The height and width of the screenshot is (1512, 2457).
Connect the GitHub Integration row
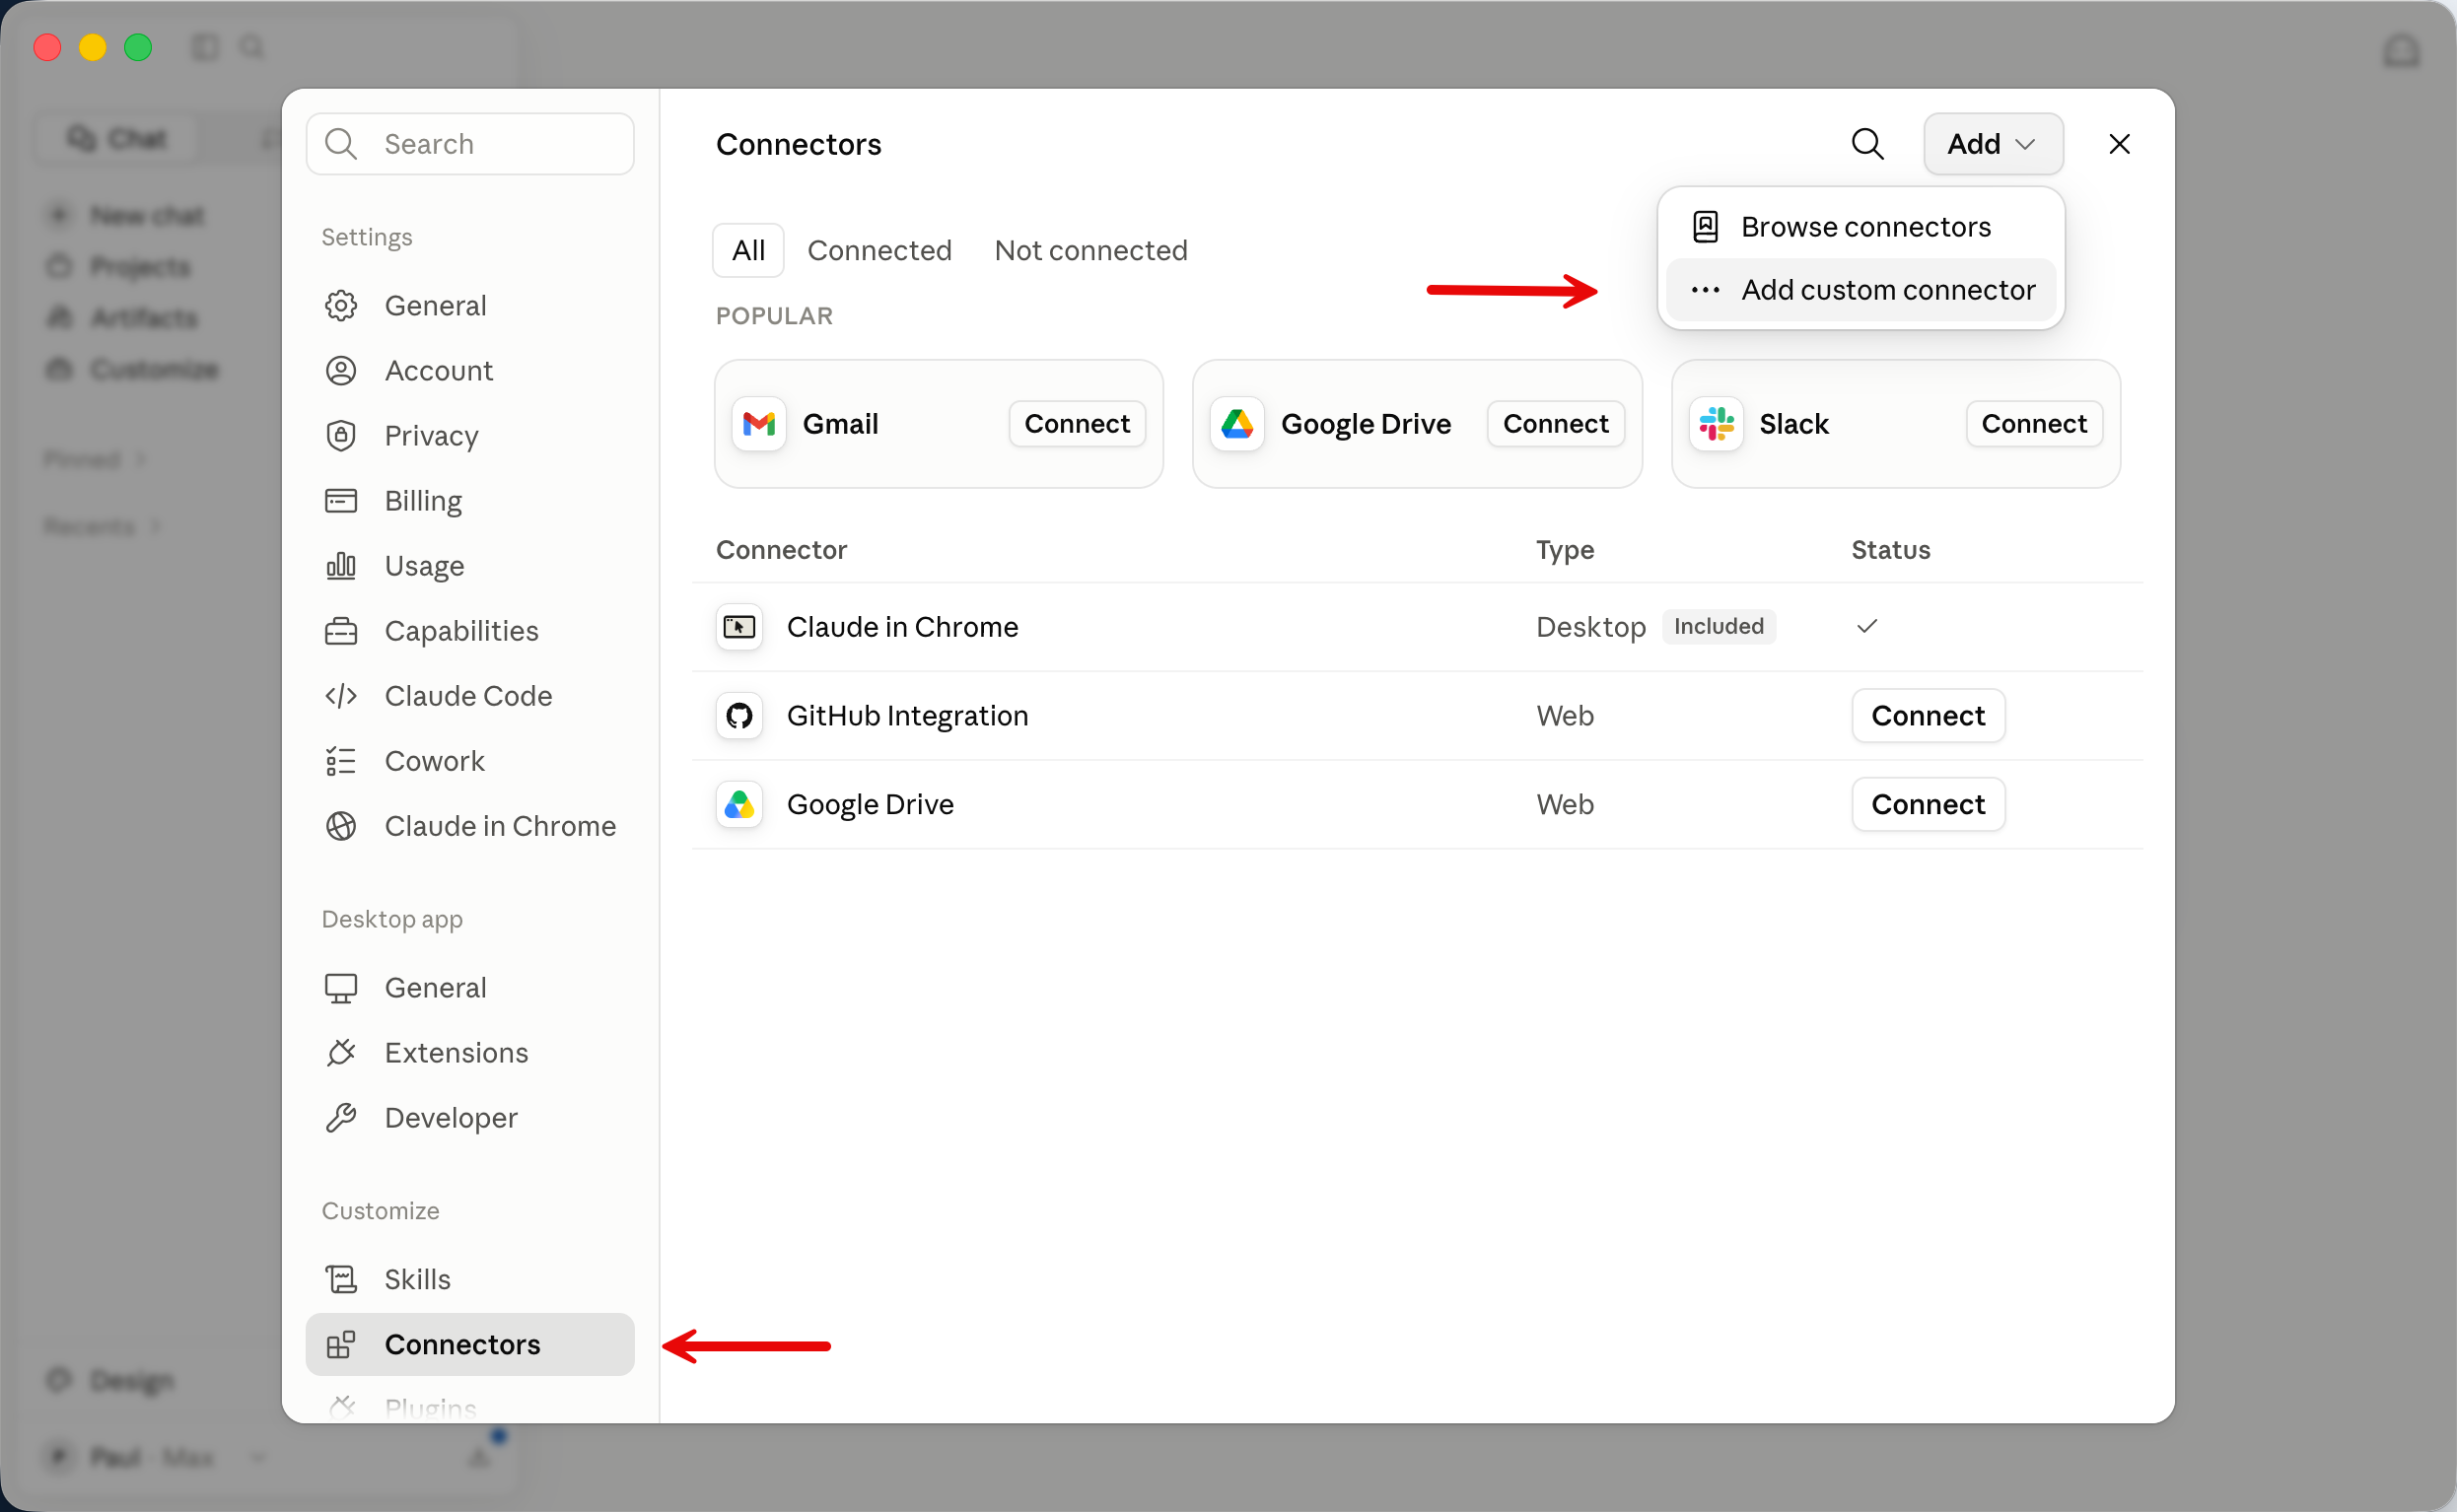1927,716
